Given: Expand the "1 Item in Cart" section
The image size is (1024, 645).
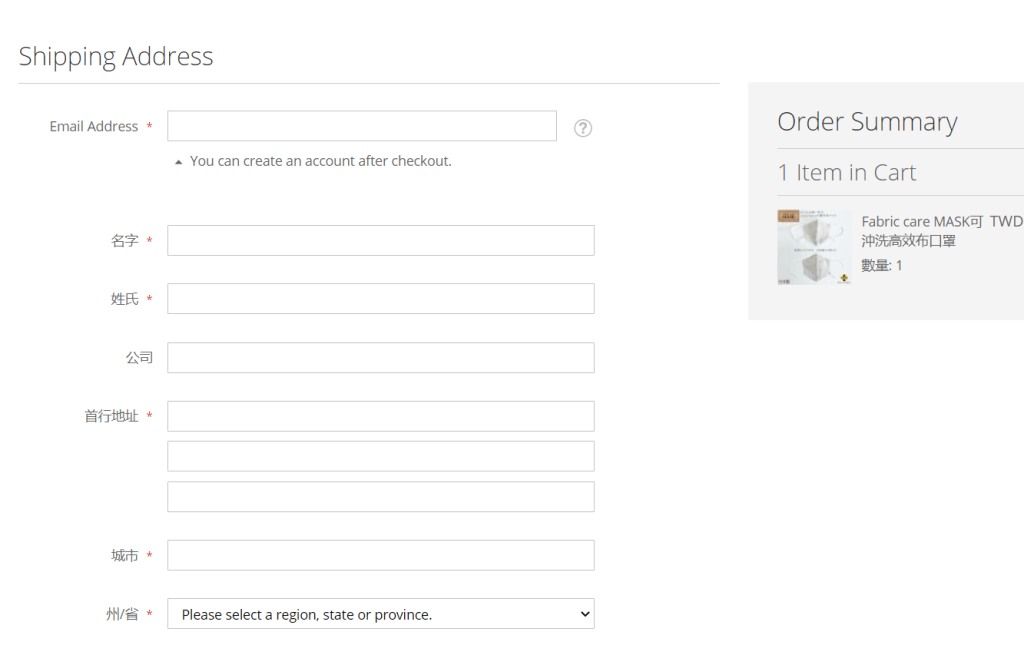Looking at the screenshot, I should tap(847, 173).
